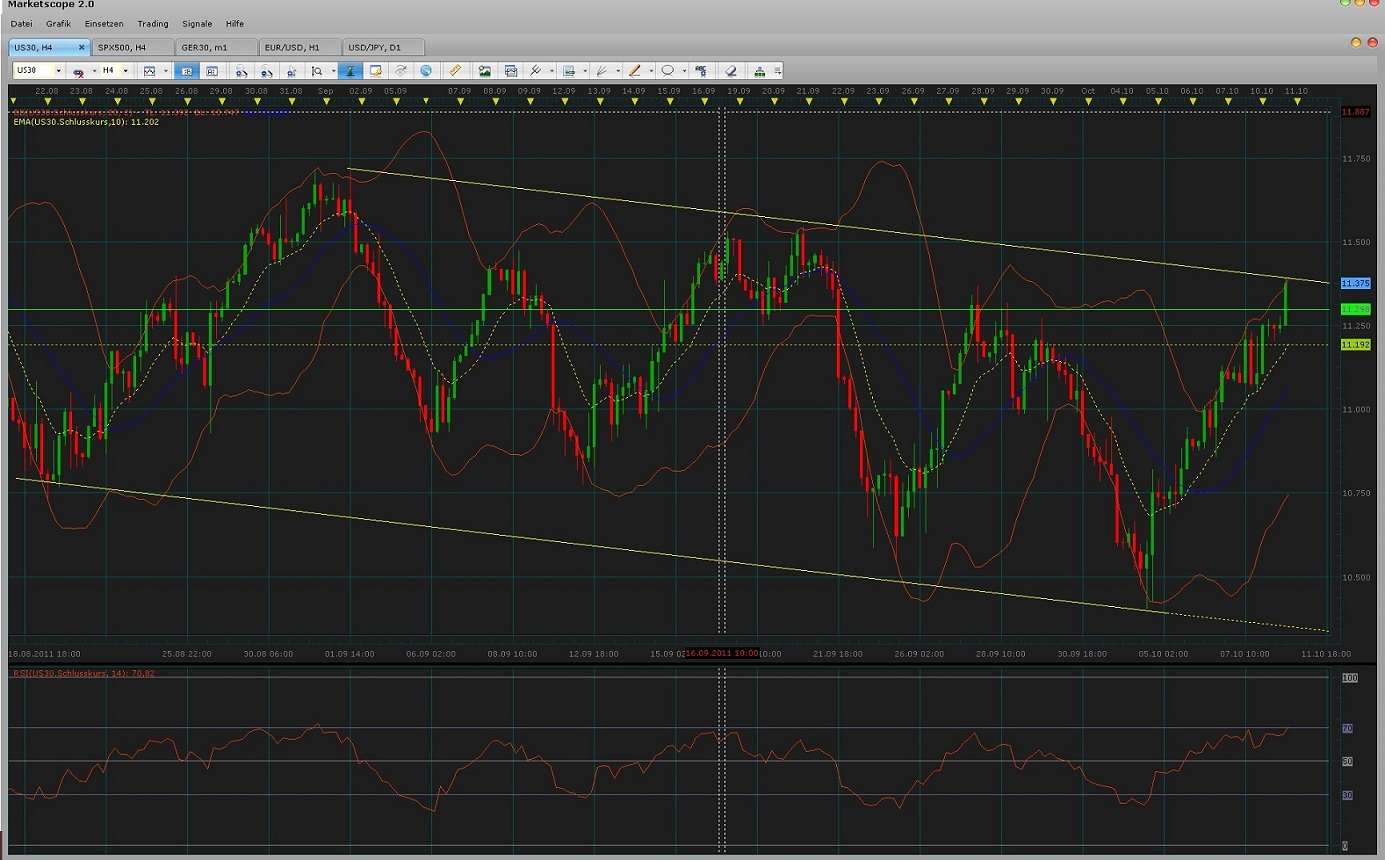This screenshot has height=860, width=1385.
Task: Close the US30, H4 tab with its x
Action: tap(81, 47)
